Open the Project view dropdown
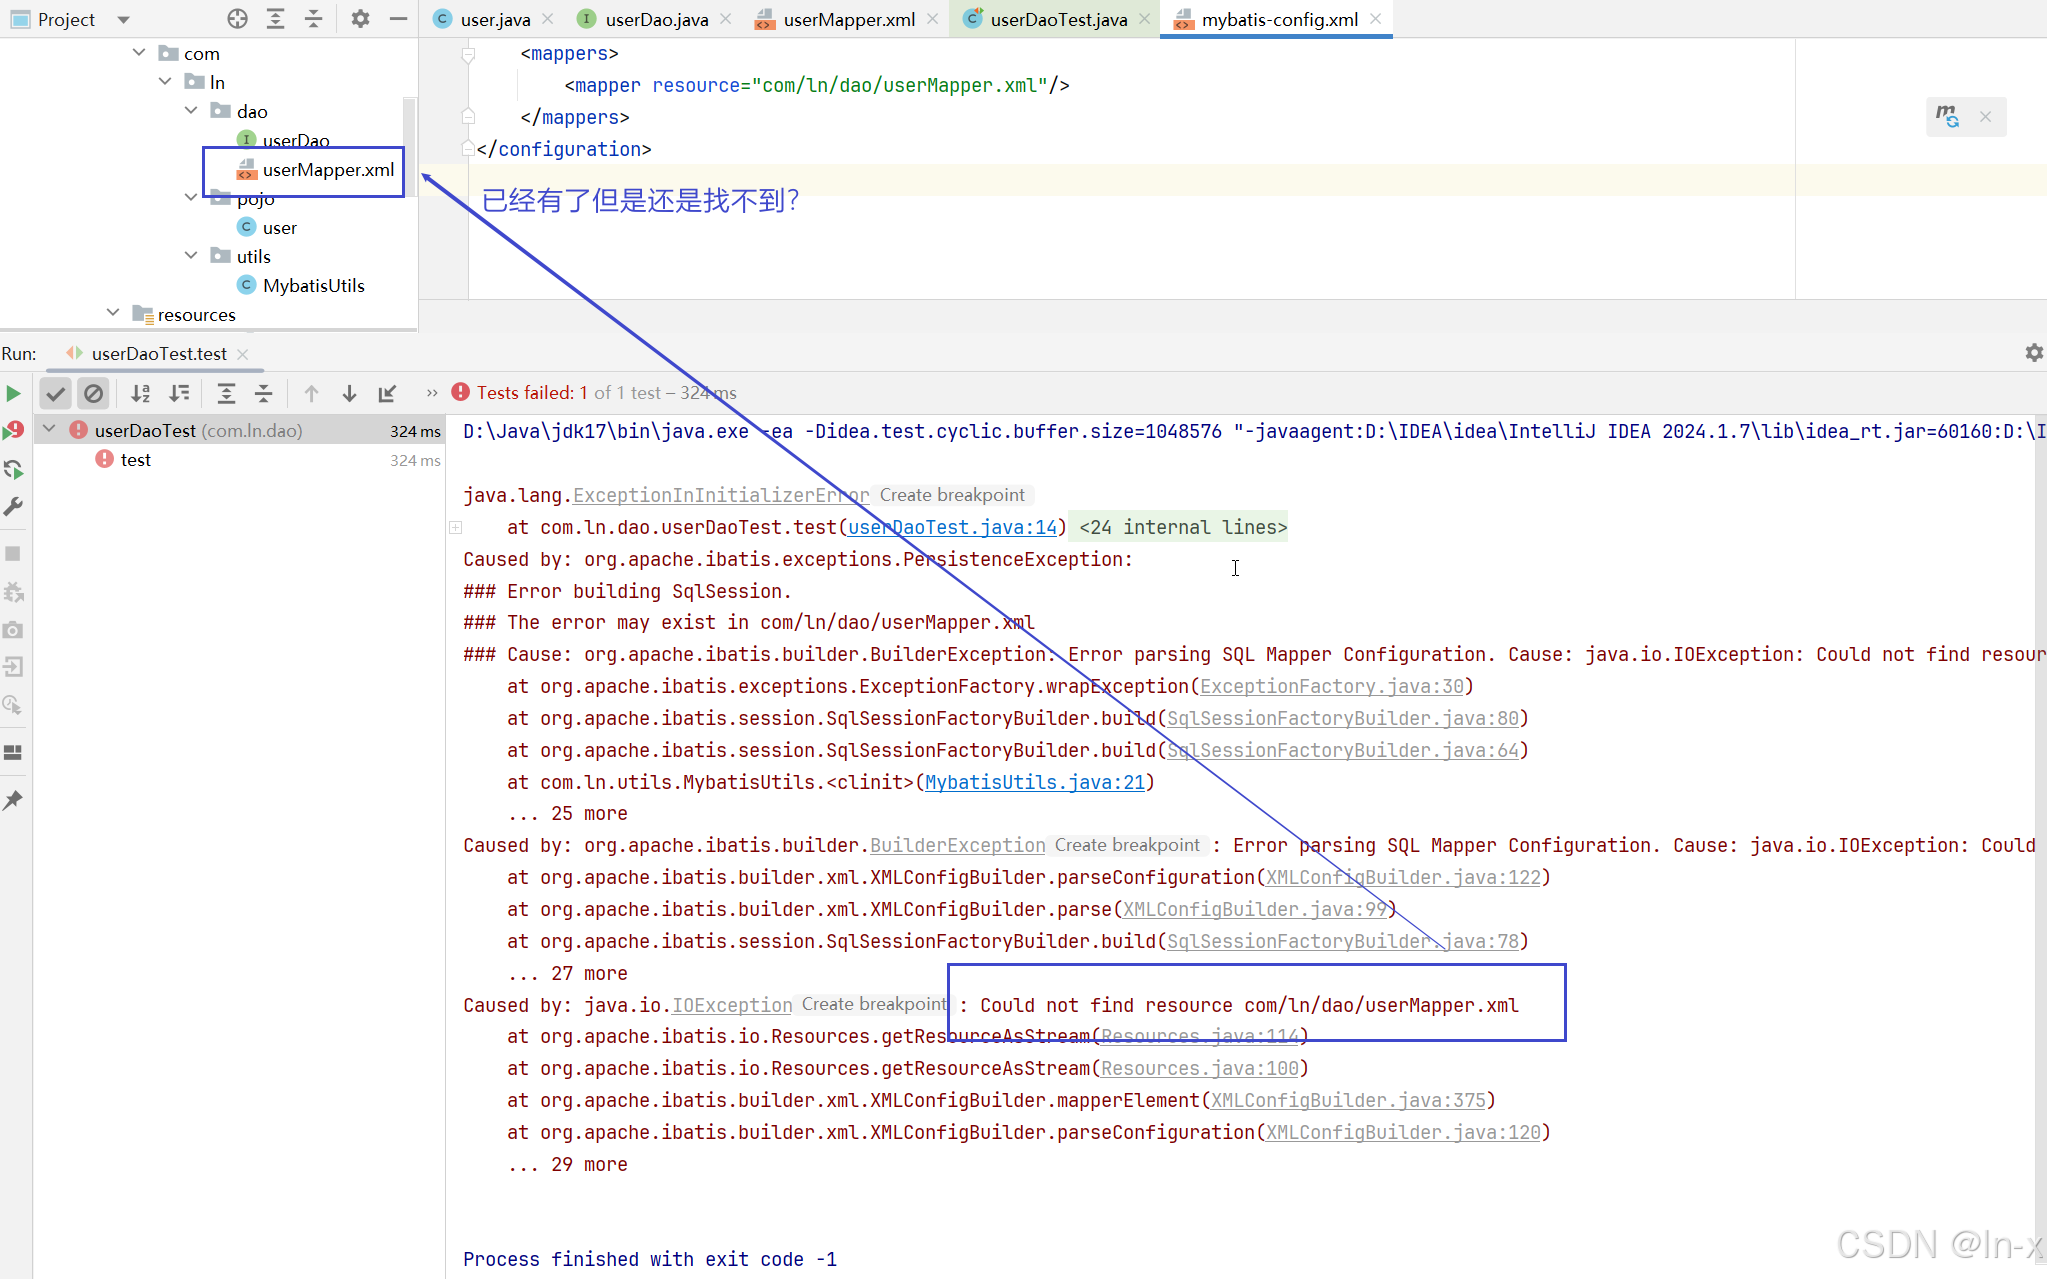 click(x=122, y=19)
